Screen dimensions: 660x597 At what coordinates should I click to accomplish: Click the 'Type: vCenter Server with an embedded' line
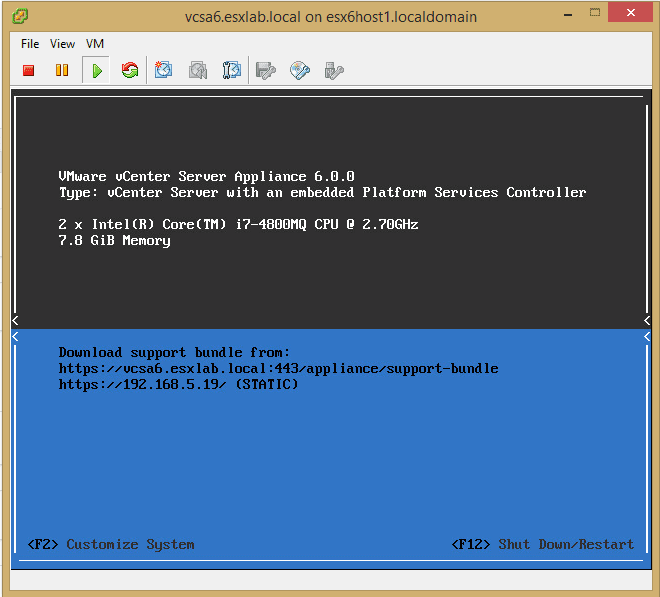point(322,192)
